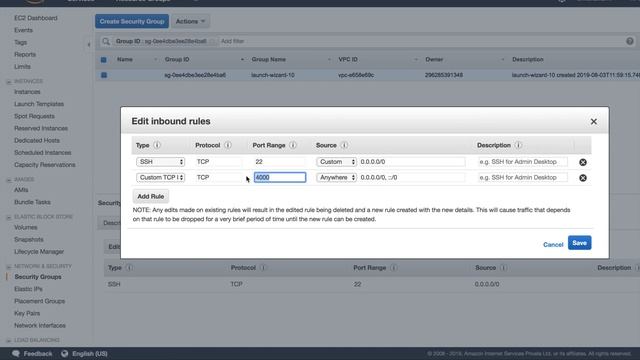Open Placement Groups in sidebar
Image resolution: width=640 pixels, height=360 pixels.
[x=40, y=301]
